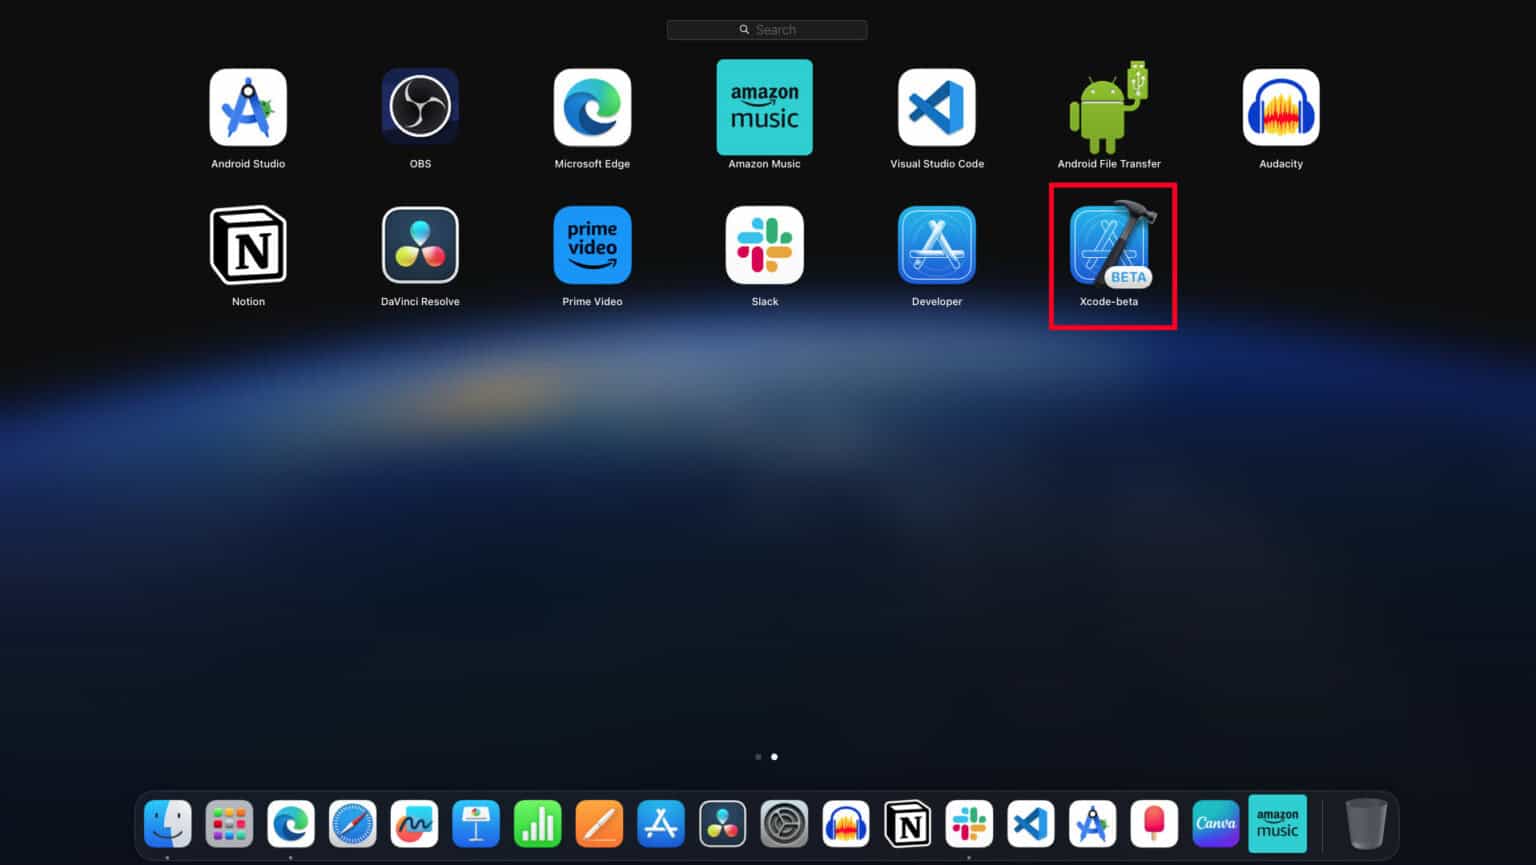
Task: Click the Launchpad search field
Action: [x=767, y=29]
